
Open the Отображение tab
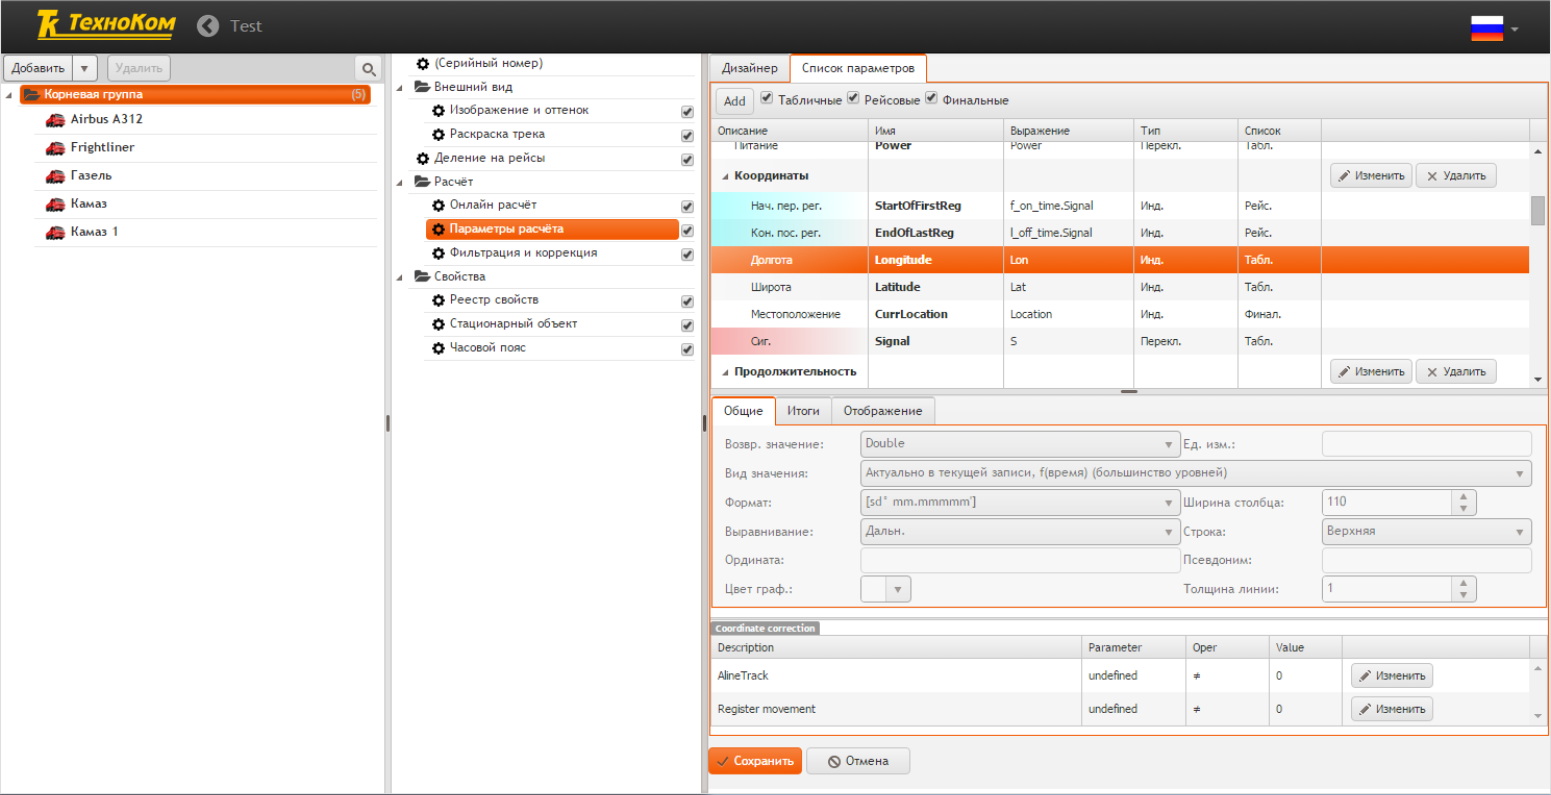(x=883, y=410)
